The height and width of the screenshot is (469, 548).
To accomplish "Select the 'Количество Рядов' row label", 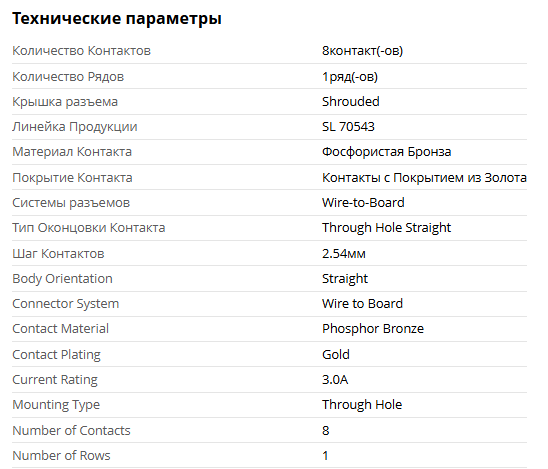I will pyautogui.click(x=68, y=77).
